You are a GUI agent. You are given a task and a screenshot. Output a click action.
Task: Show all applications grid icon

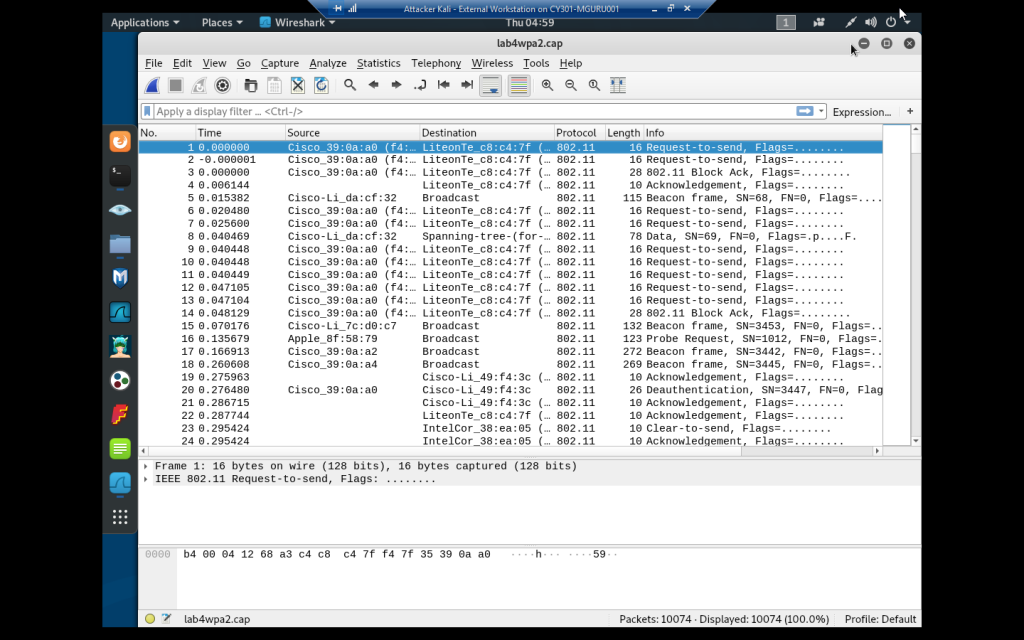tap(120, 517)
